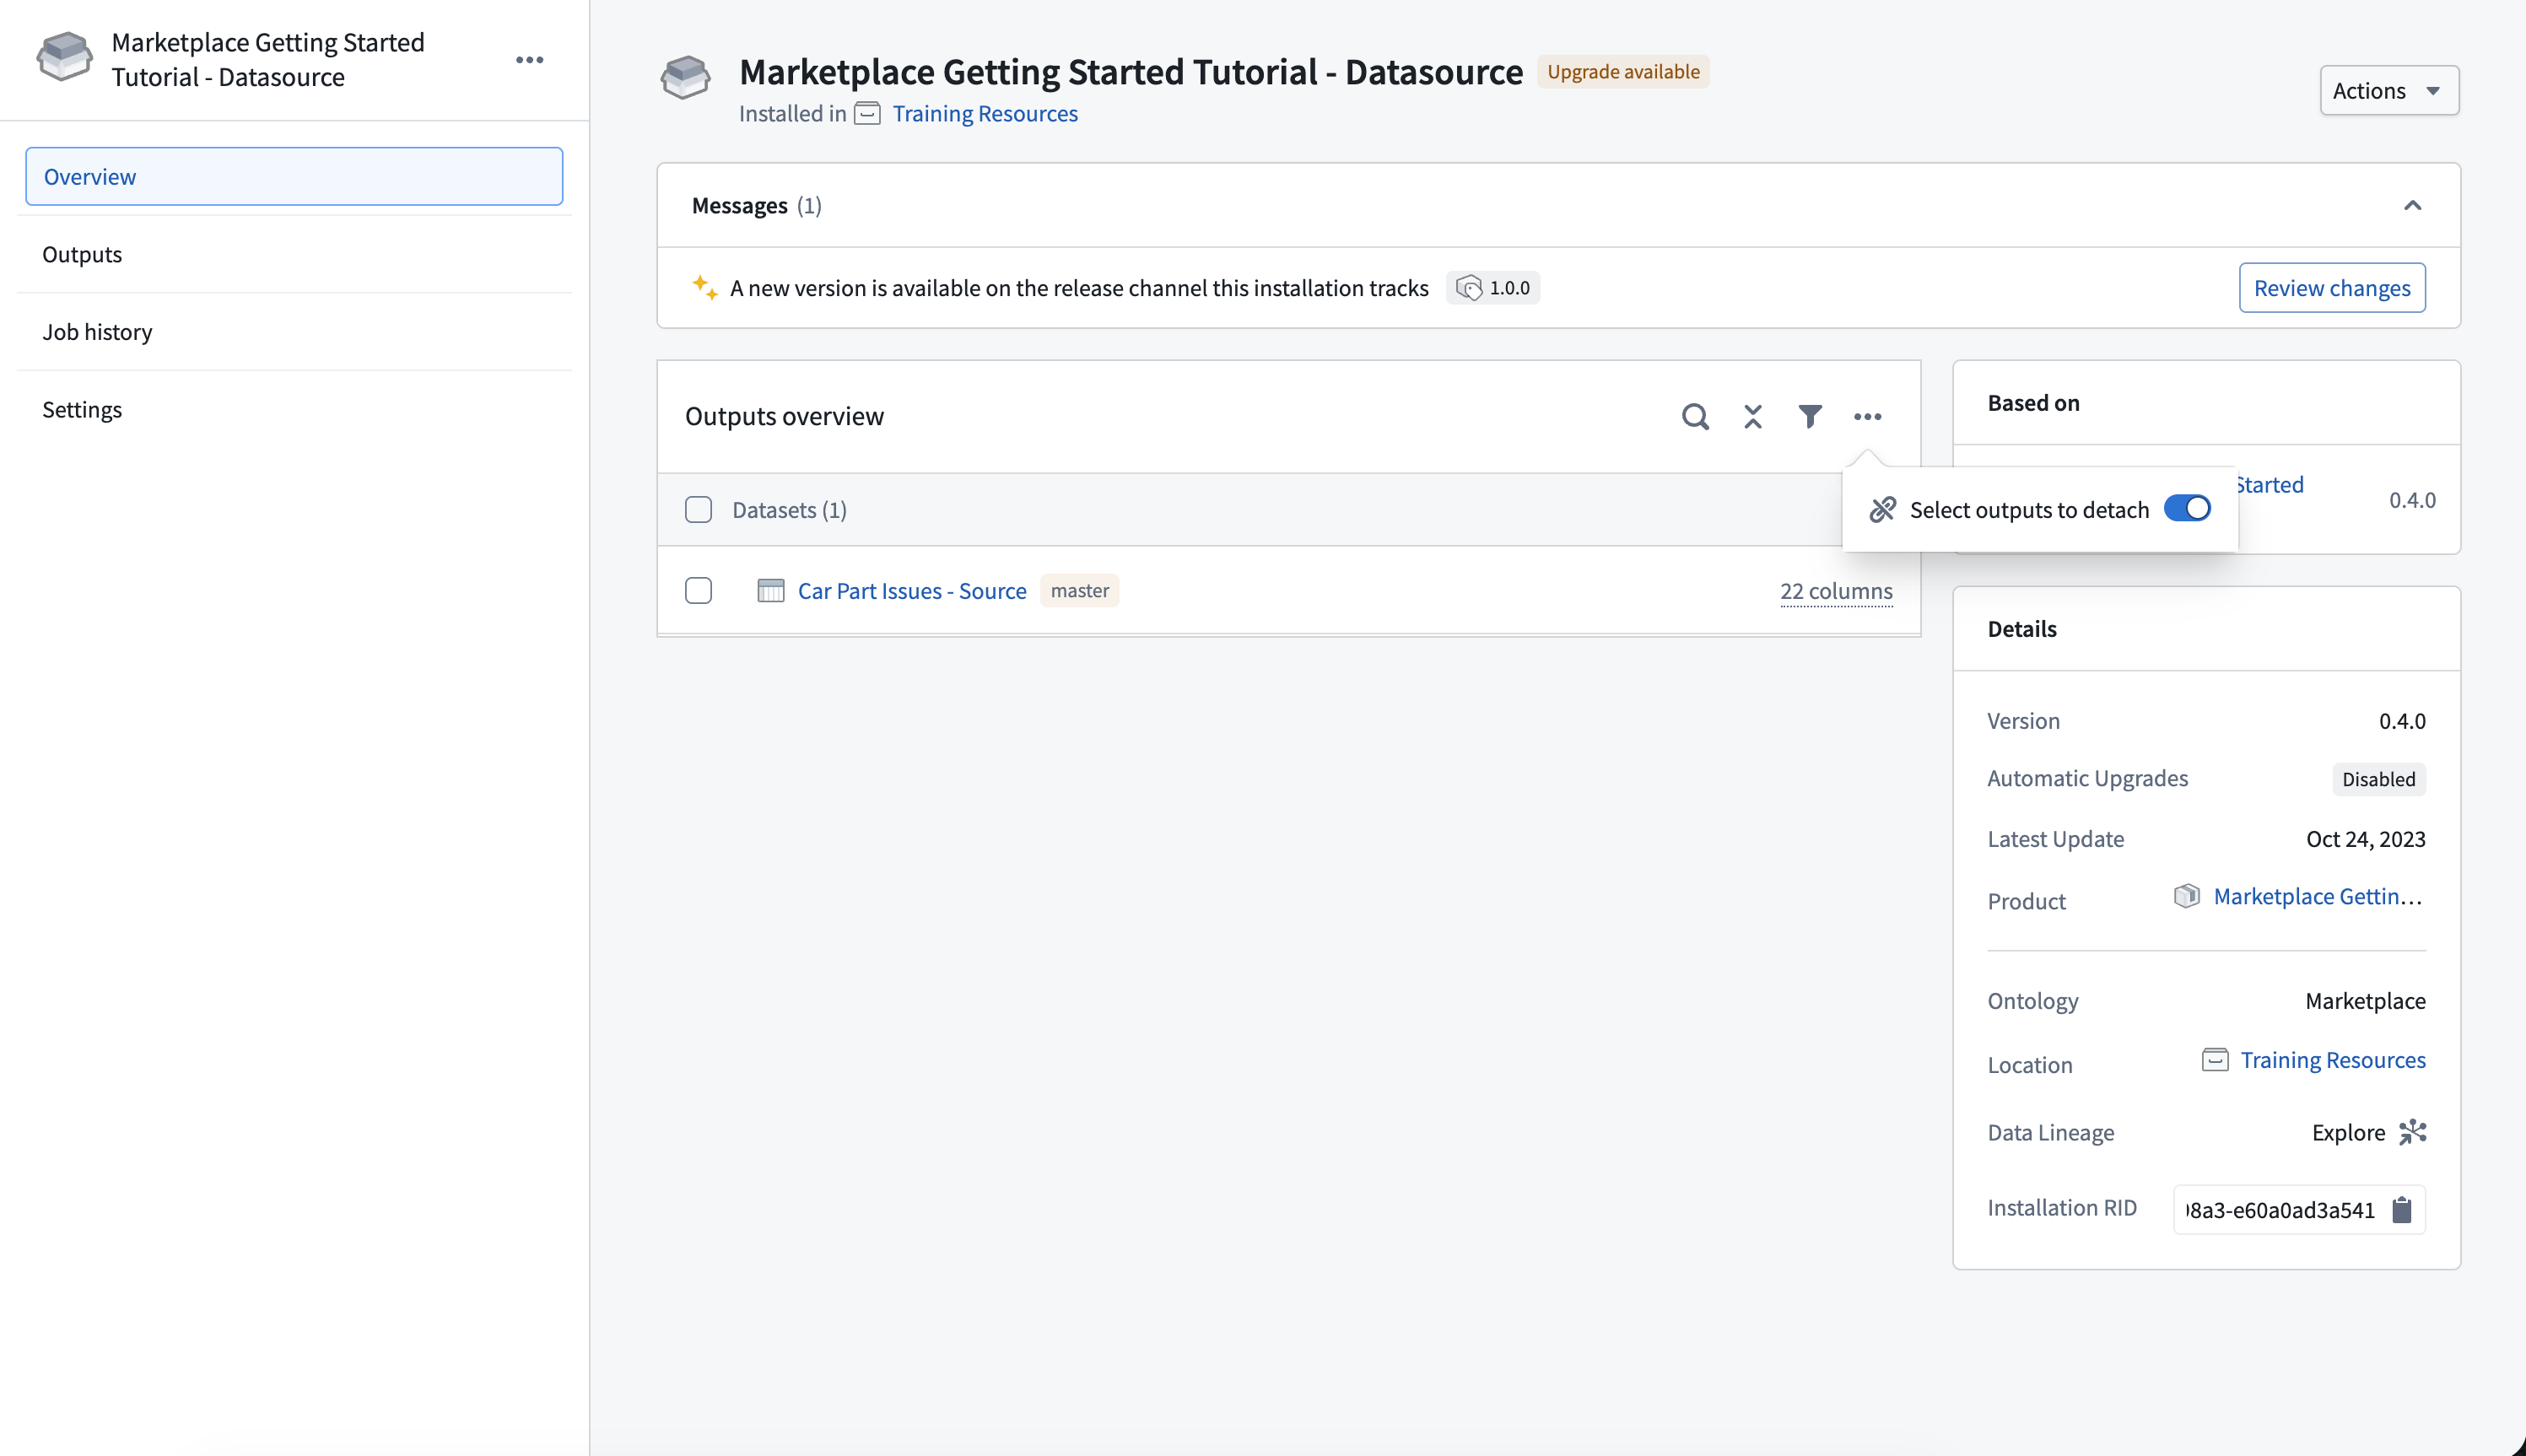
Task: Click the three-dot menu in Outputs overview
Action: [1867, 416]
